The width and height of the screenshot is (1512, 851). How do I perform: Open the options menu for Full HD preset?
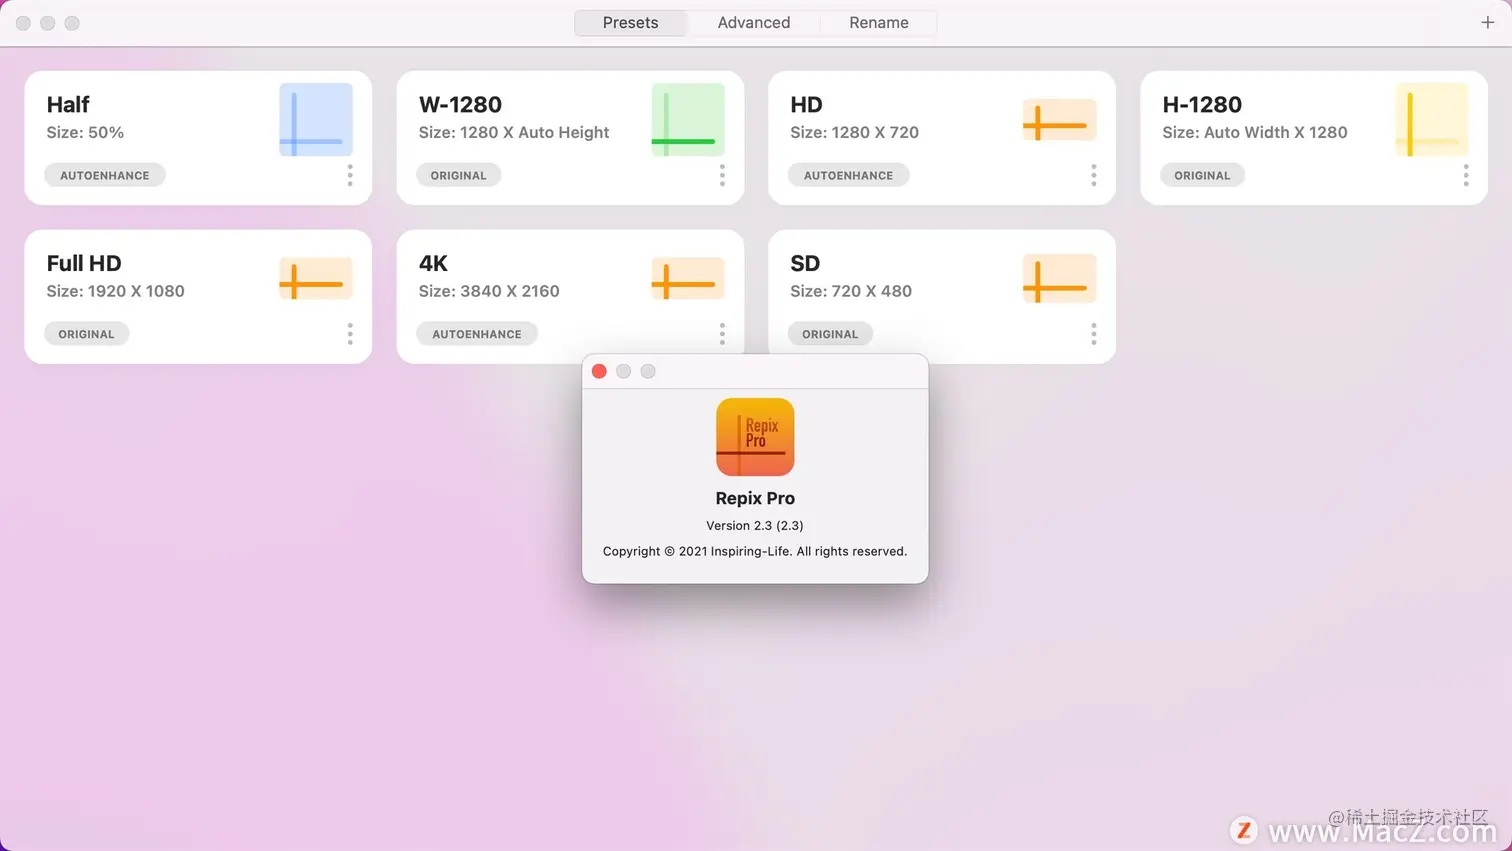[x=350, y=334]
